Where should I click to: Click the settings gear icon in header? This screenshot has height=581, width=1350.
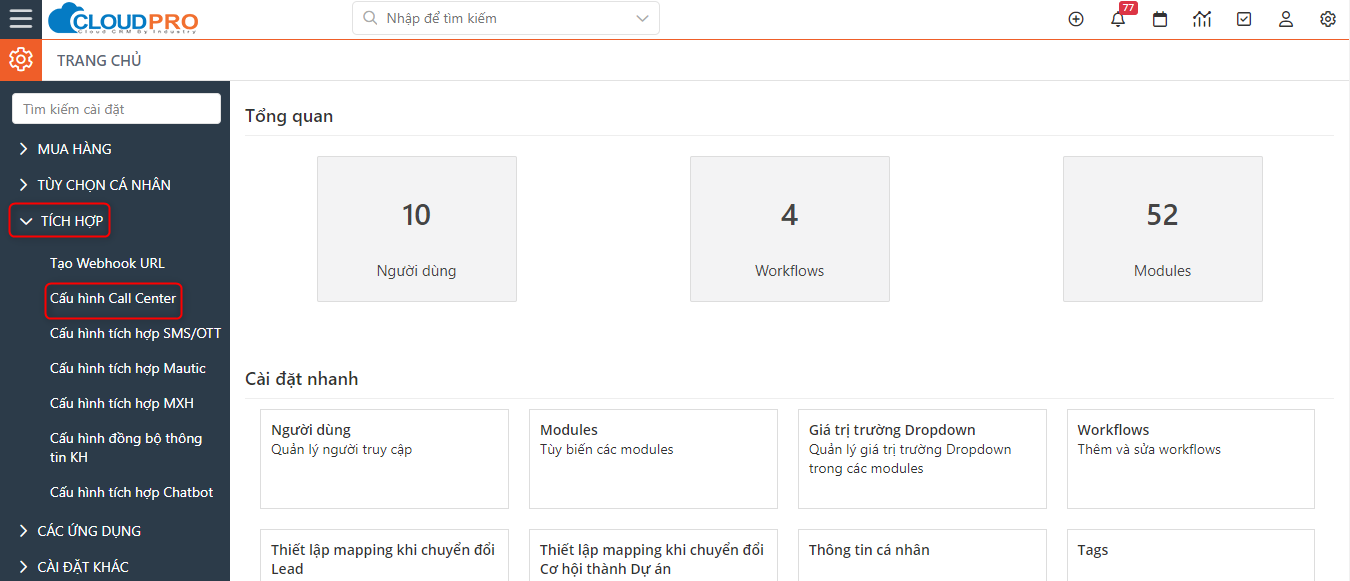tap(1328, 19)
